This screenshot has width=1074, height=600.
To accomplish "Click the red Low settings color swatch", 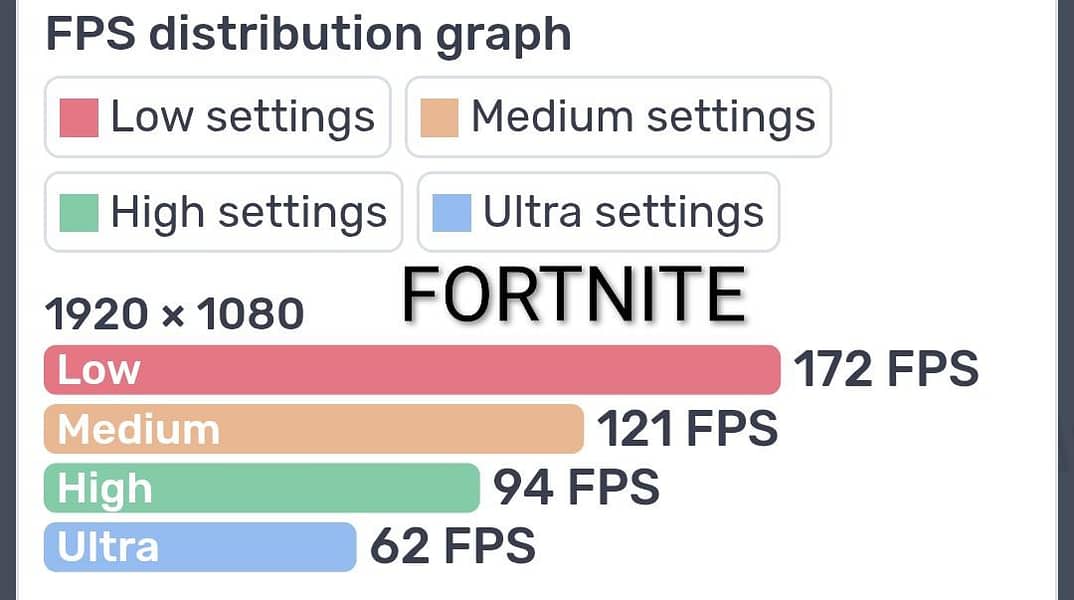I will tap(79, 117).
